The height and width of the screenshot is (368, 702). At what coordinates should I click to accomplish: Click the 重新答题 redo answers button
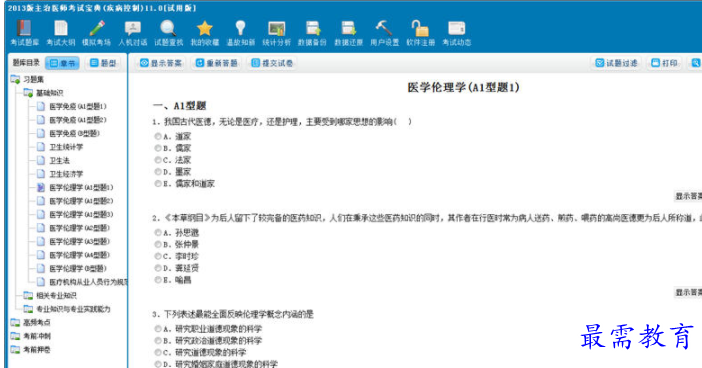pos(217,63)
